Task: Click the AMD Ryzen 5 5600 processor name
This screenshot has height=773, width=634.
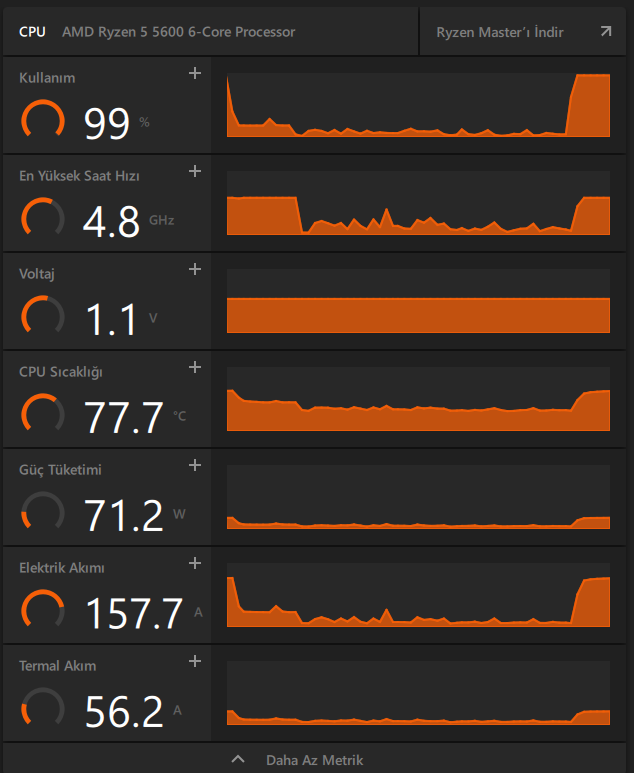Action: point(178,32)
